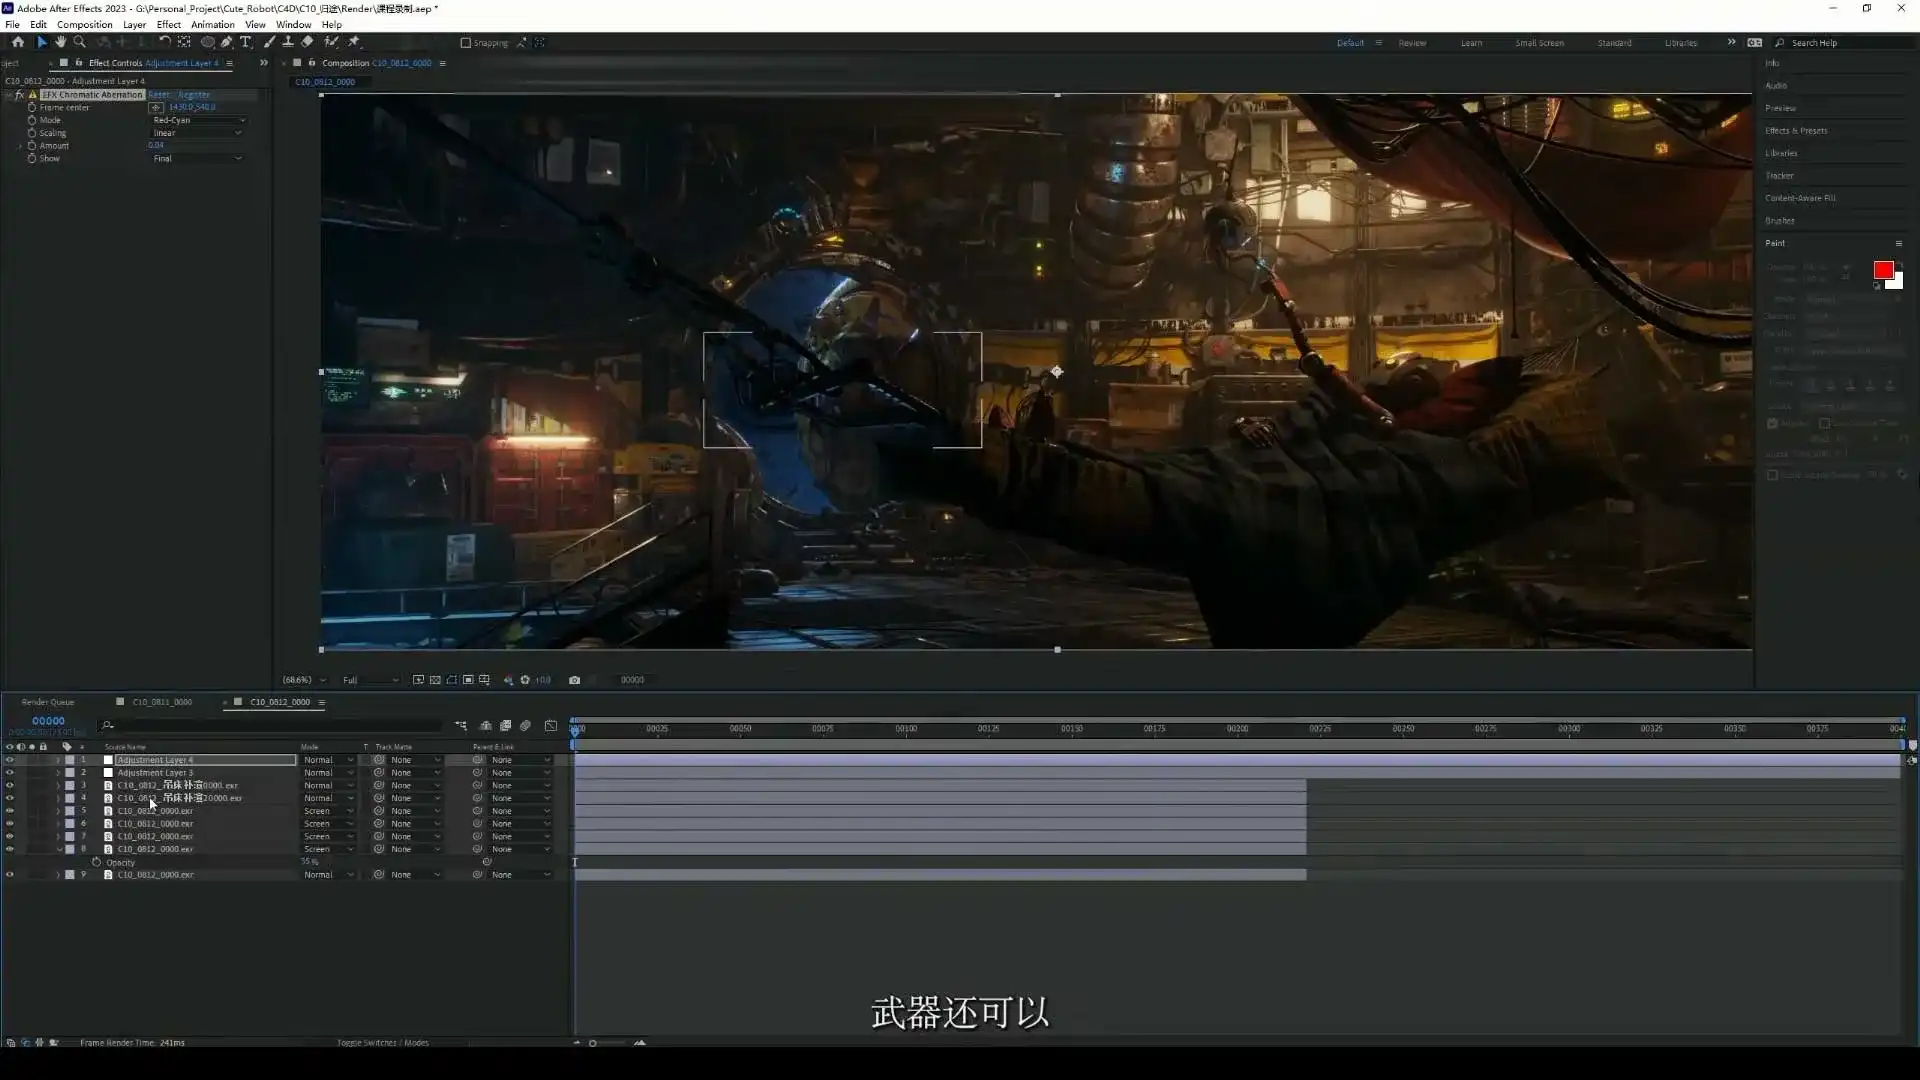
Task: Expand Adjustment Layer 3 properties twirl
Action: tap(58, 773)
